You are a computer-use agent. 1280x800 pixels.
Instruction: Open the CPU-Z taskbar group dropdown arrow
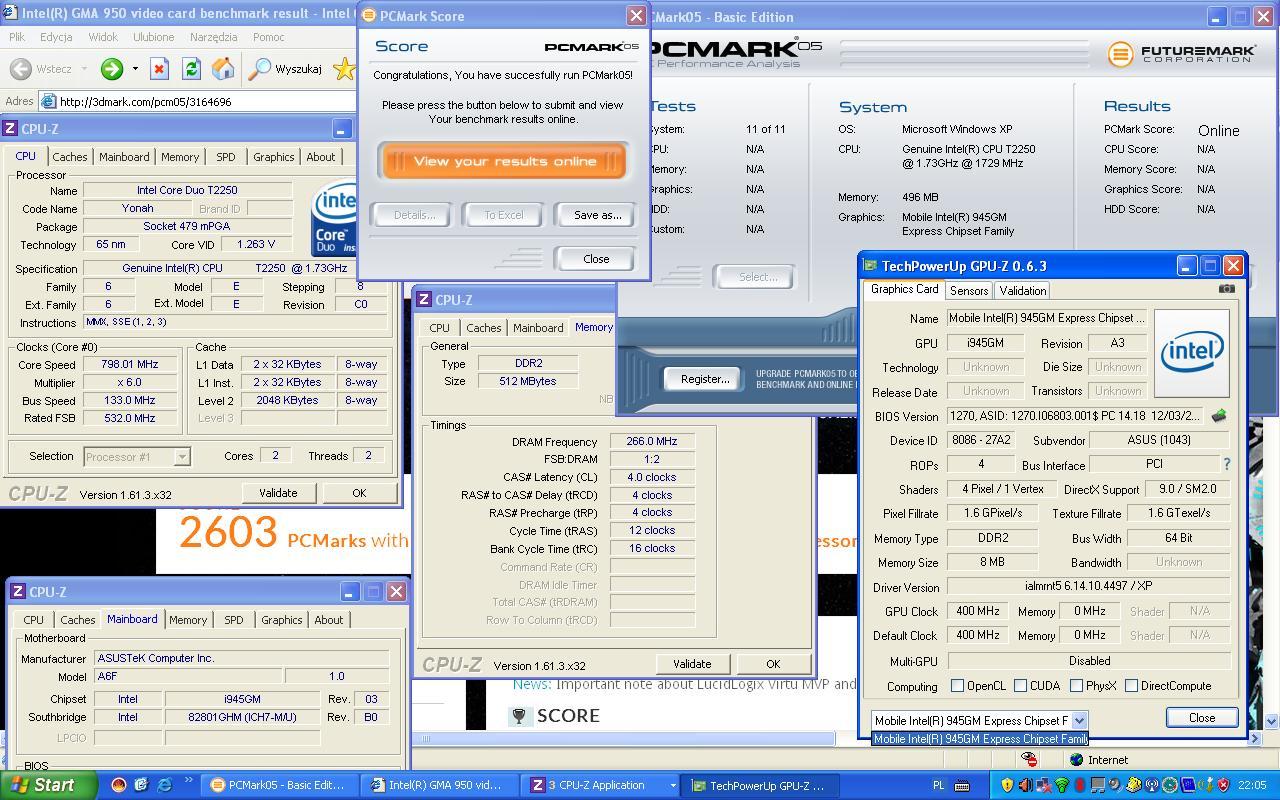point(672,786)
